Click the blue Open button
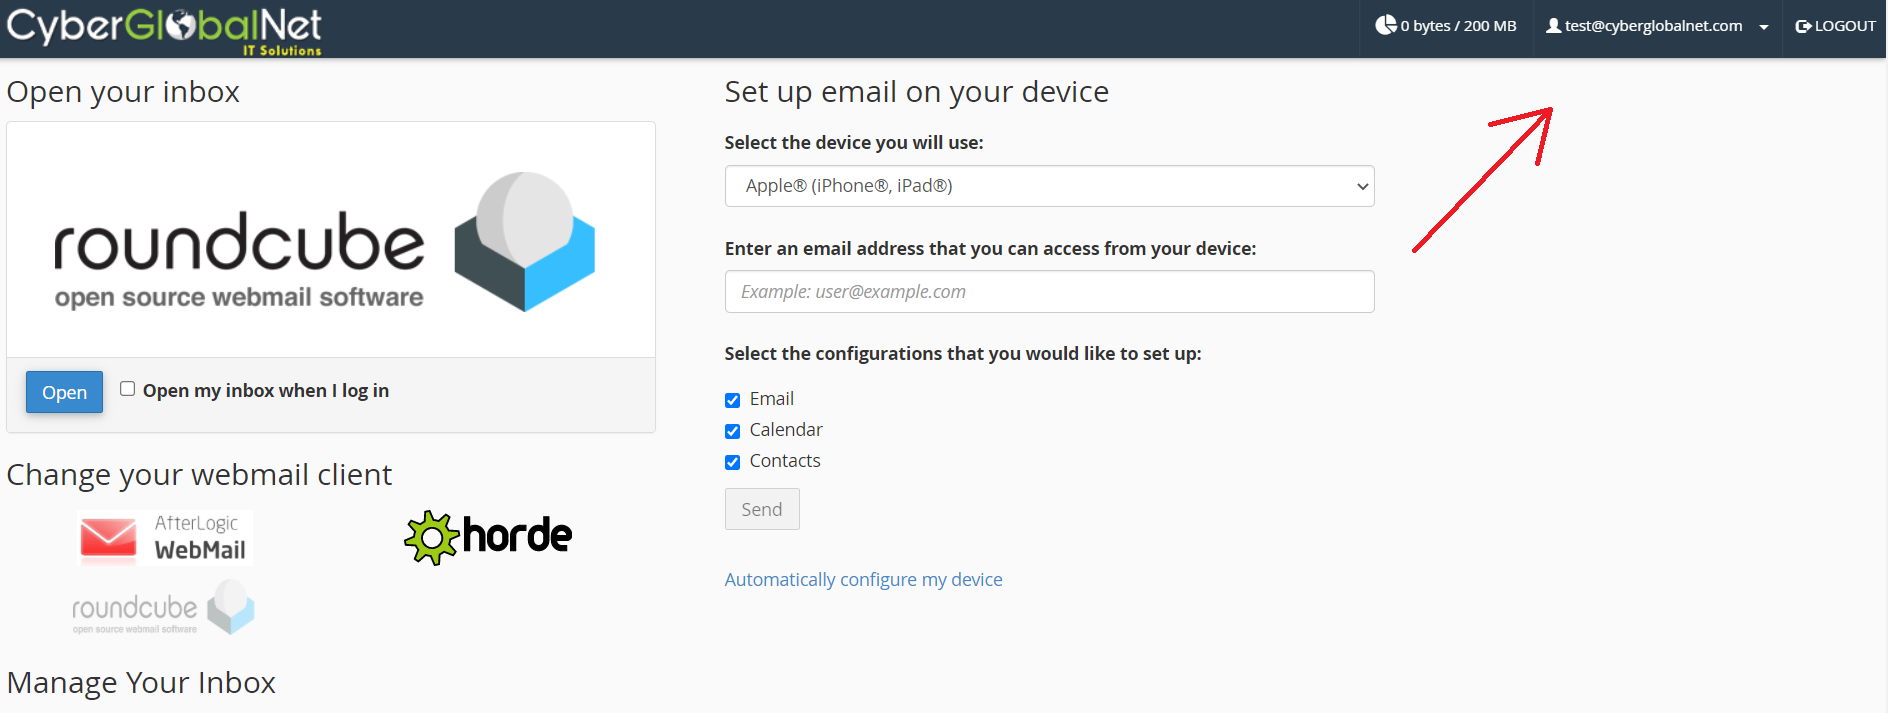This screenshot has width=1888, height=713. (x=64, y=393)
